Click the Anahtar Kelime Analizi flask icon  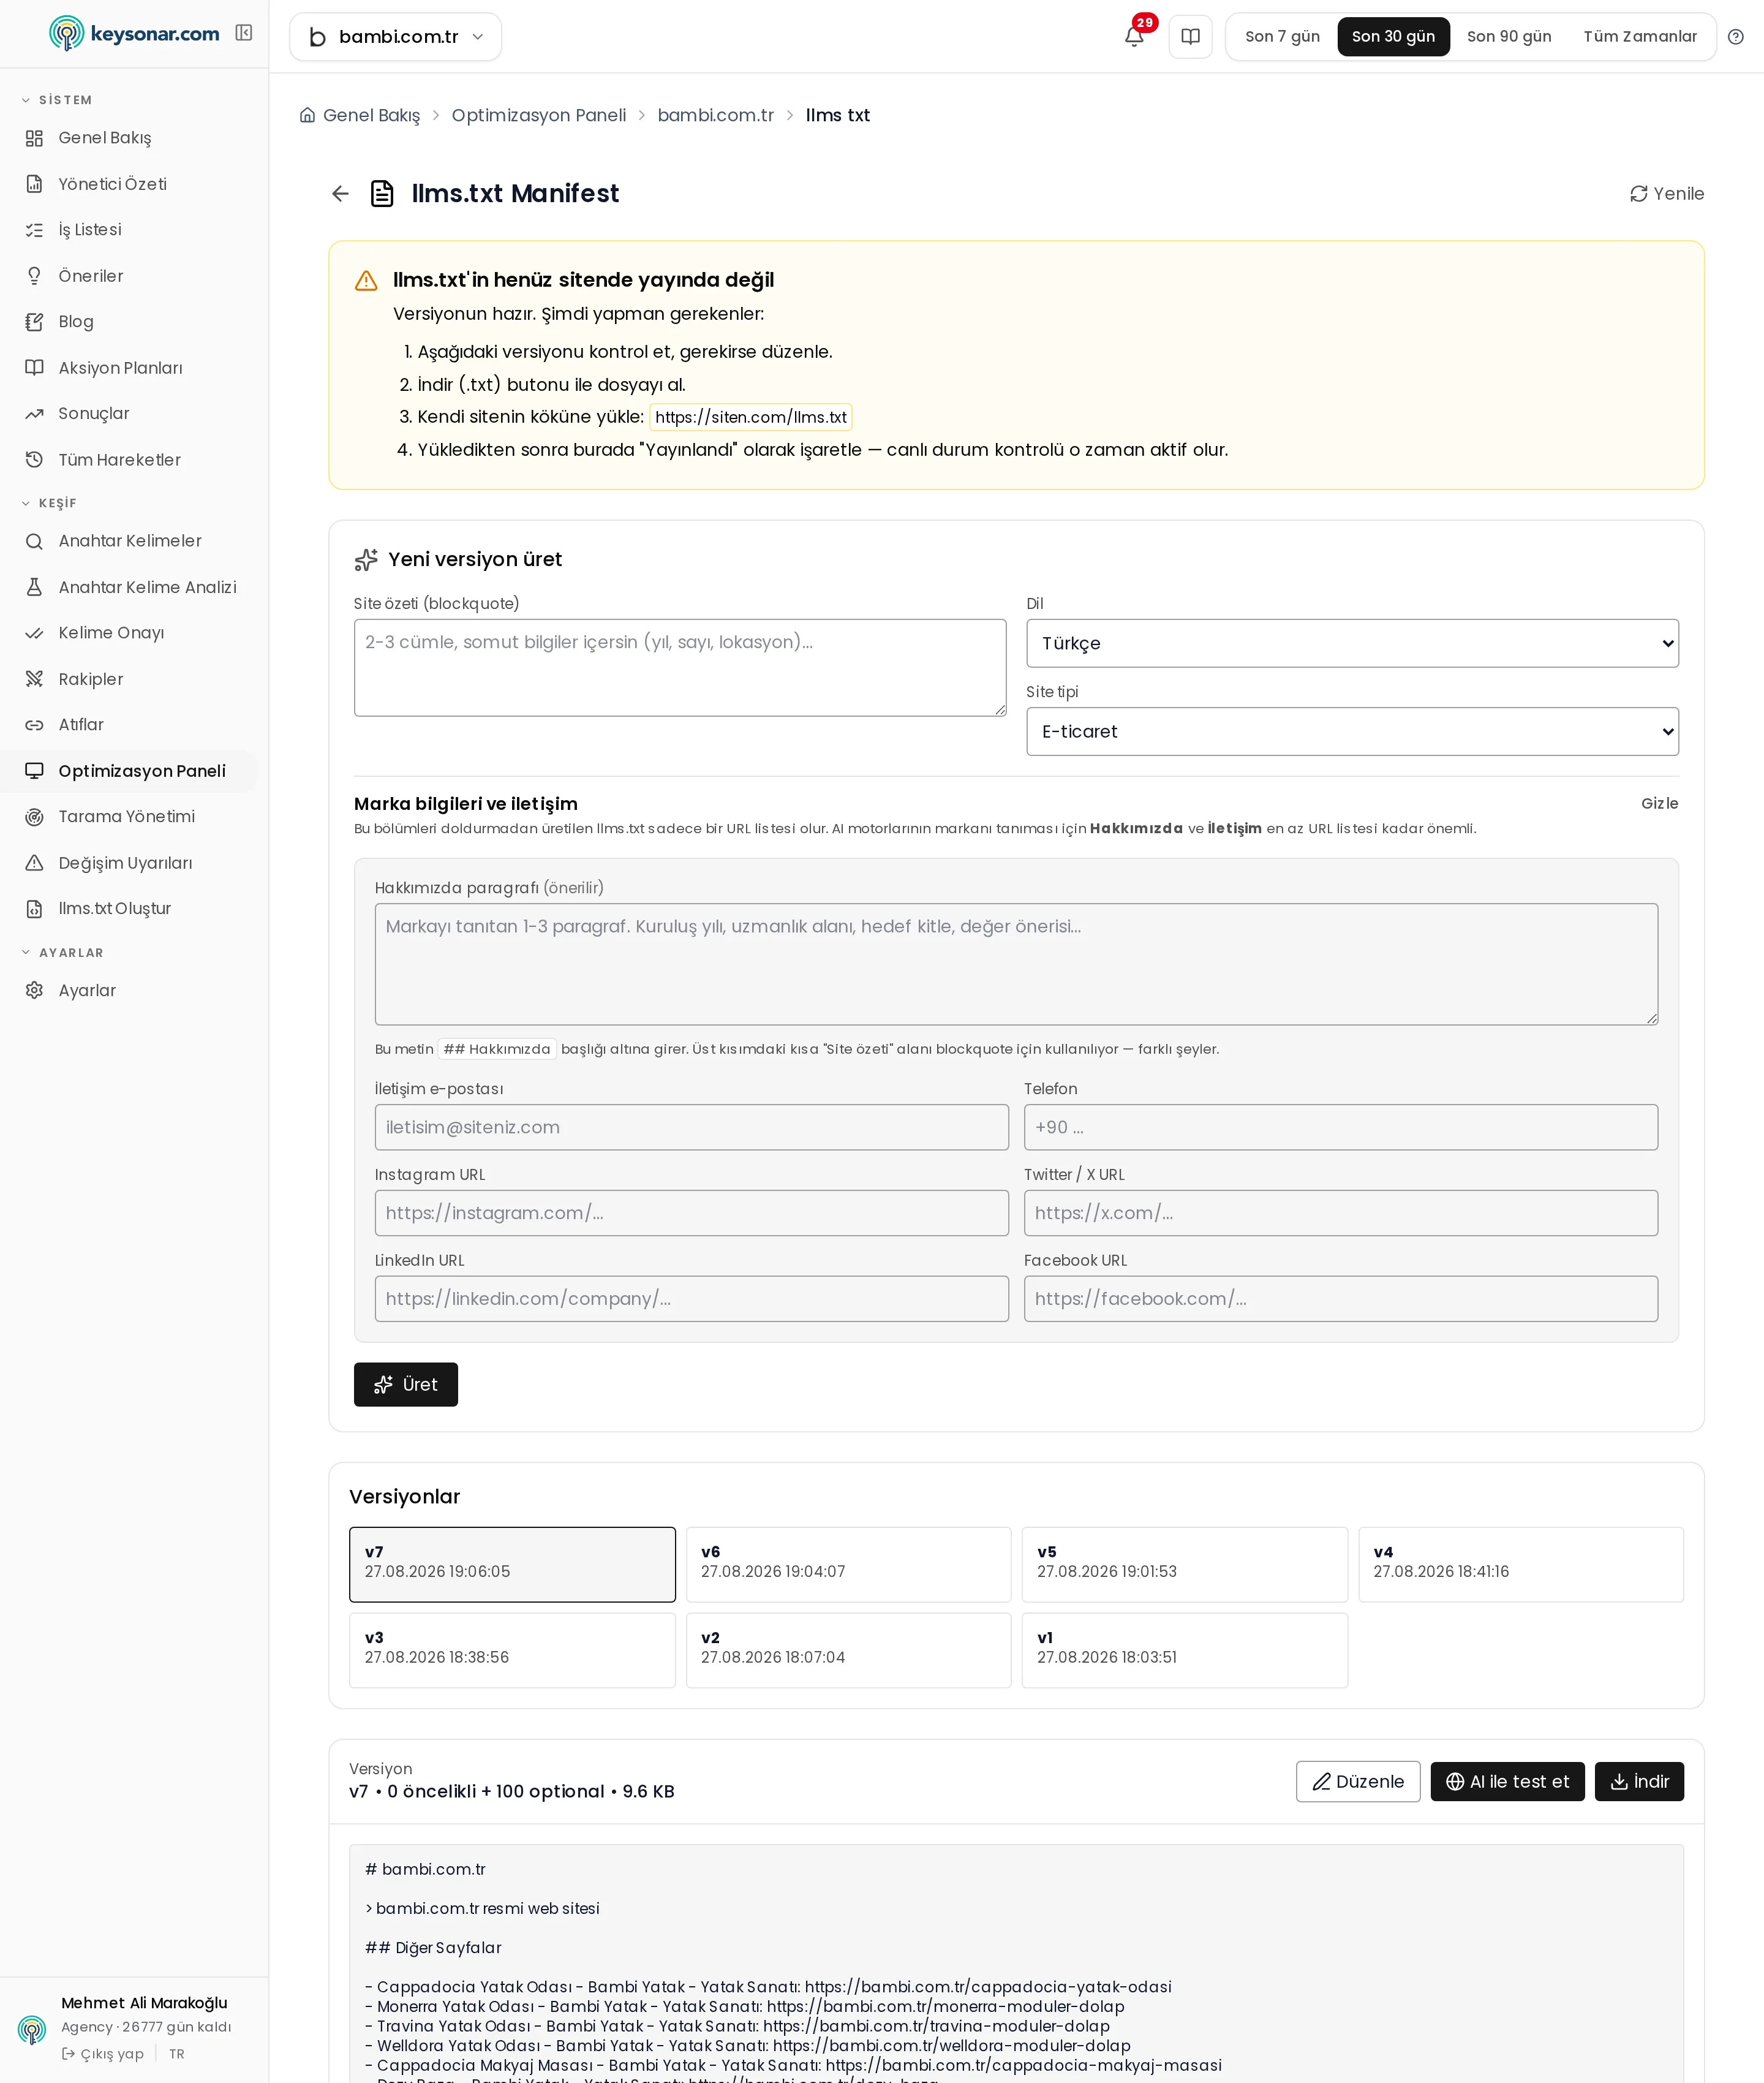(34, 587)
